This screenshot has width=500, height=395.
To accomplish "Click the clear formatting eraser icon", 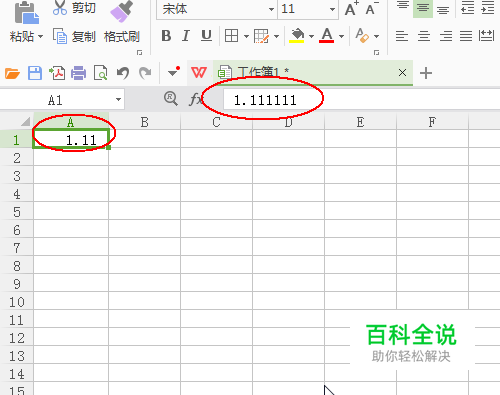I will point(362,35).
